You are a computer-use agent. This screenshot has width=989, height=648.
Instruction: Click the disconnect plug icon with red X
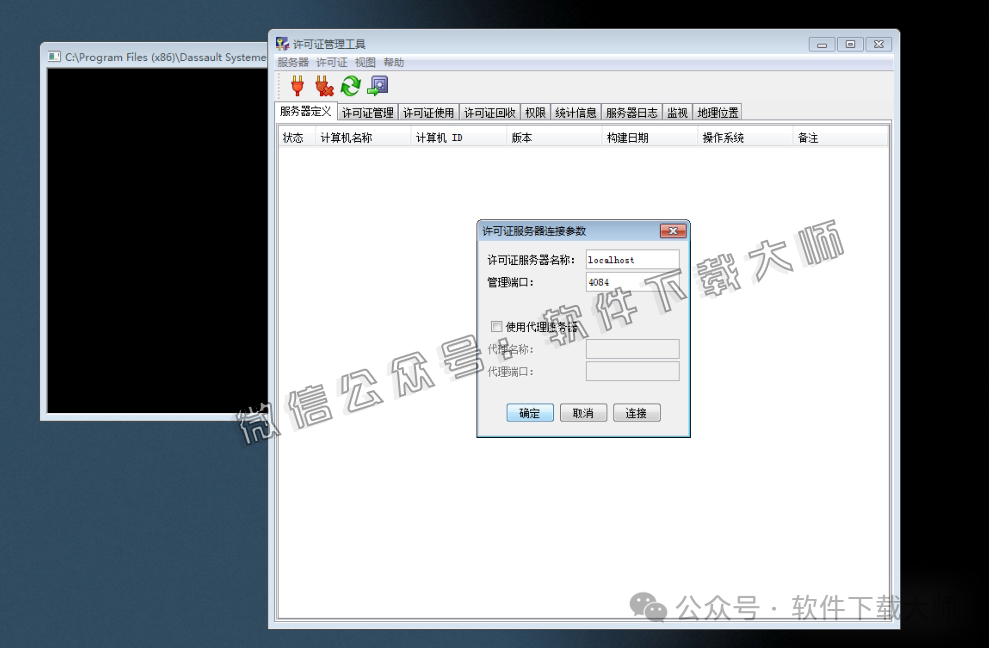click(x=323, y=86)
